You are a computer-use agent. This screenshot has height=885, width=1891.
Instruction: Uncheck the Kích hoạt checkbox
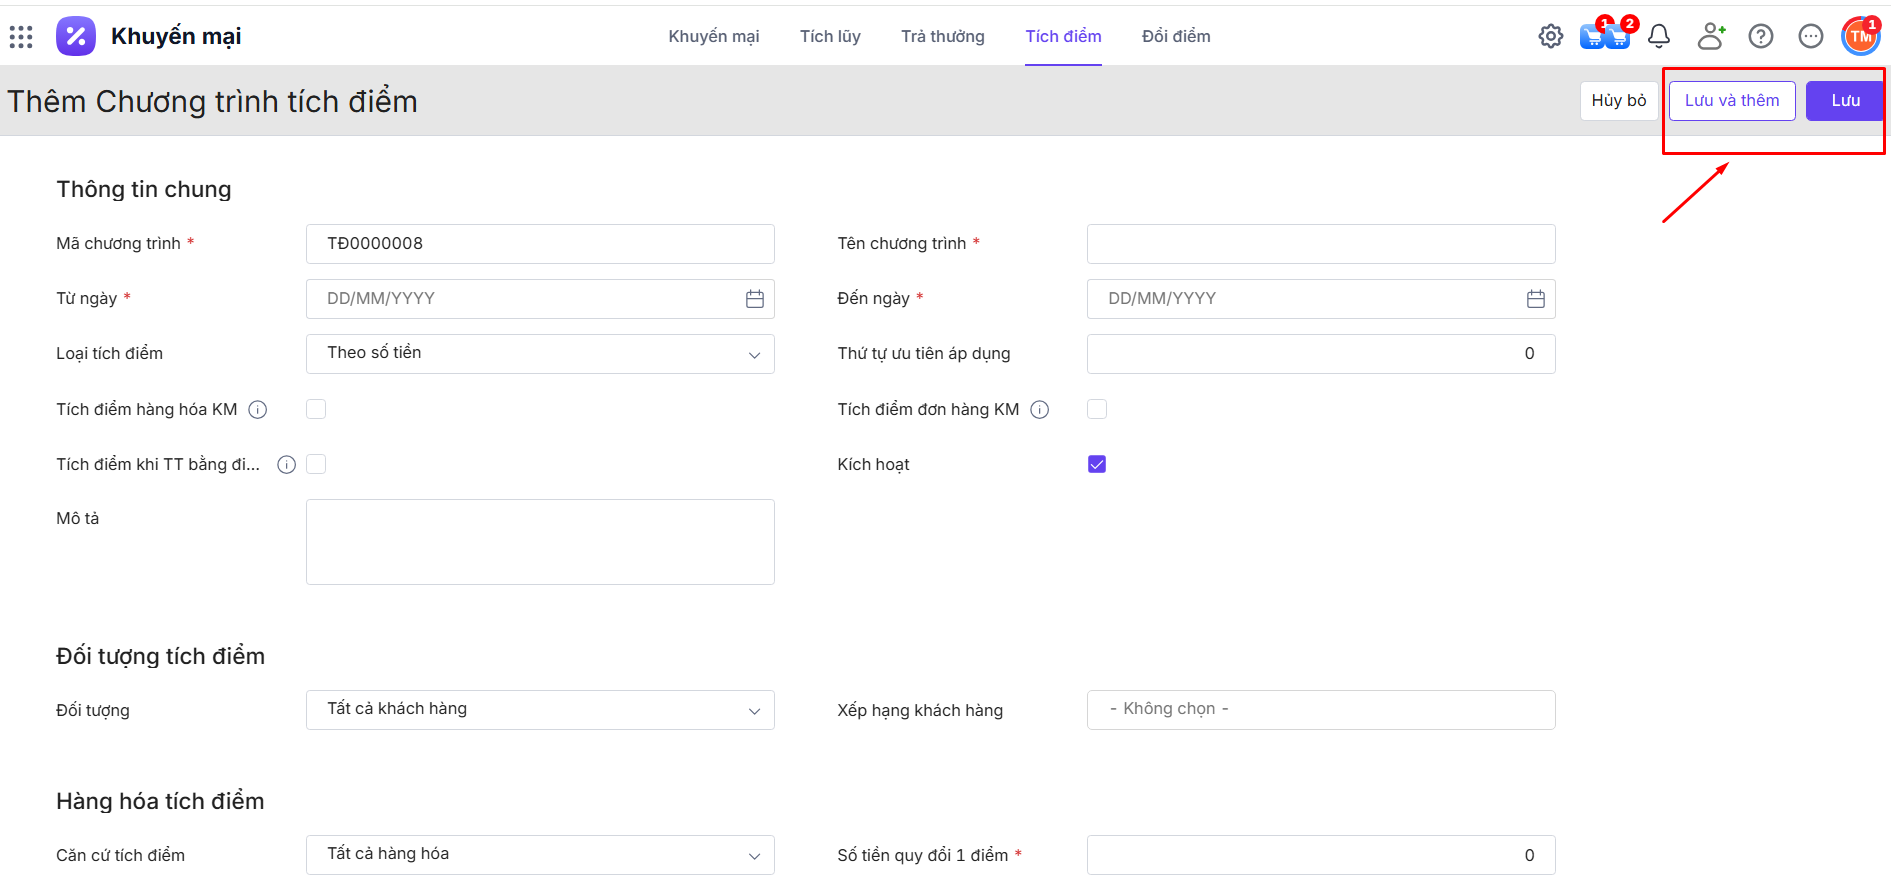(x=1097, y=464)
